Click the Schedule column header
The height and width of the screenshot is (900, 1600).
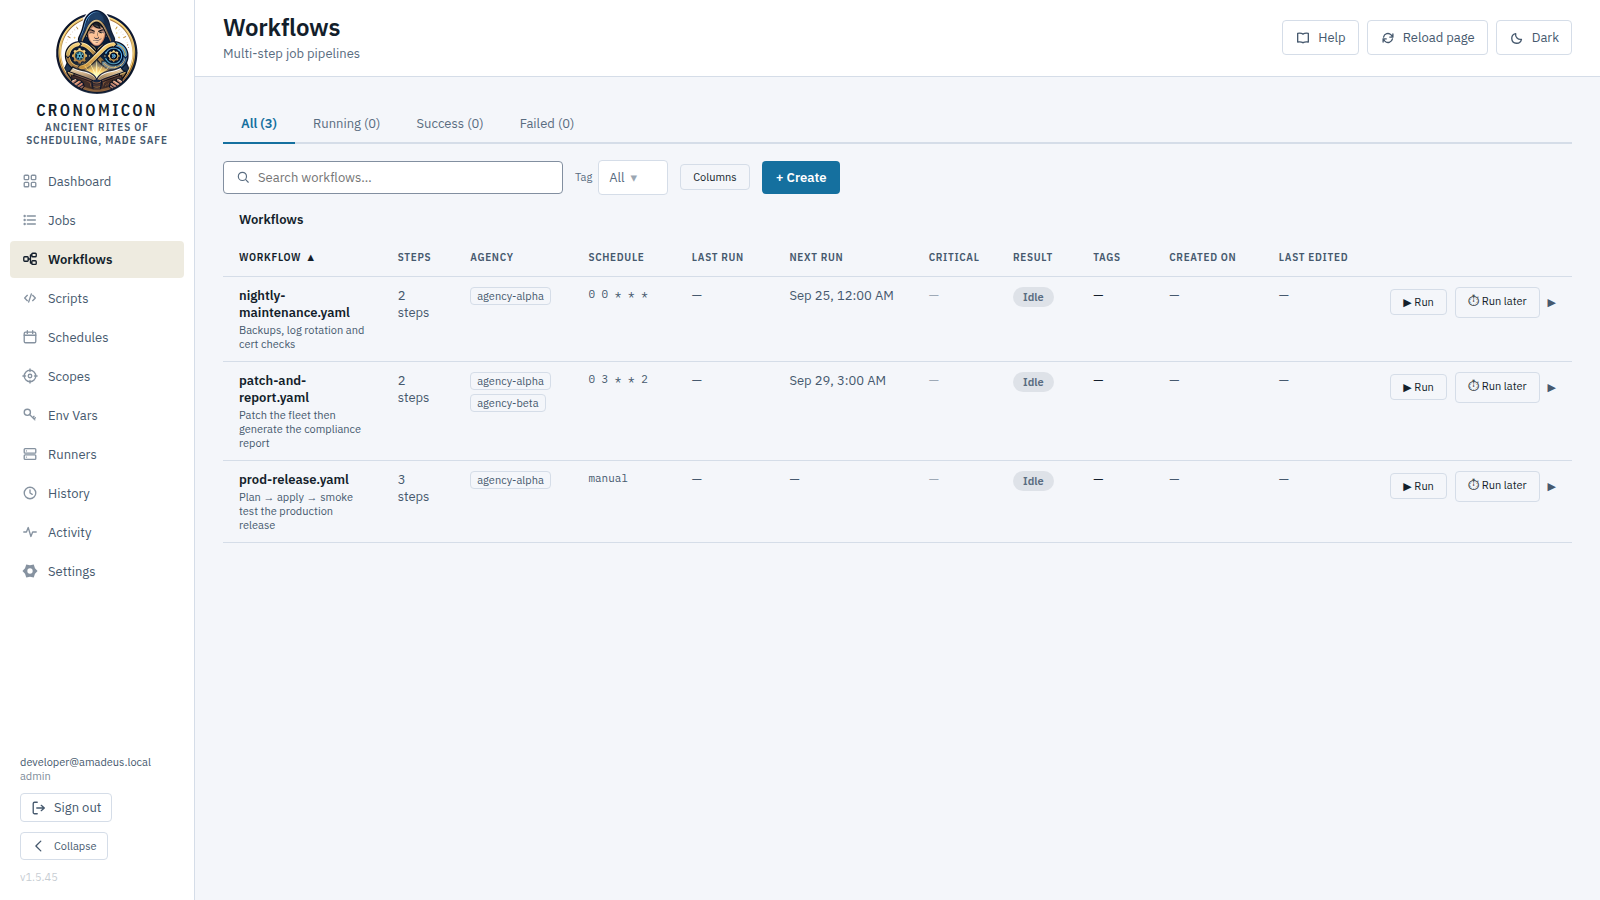tap(616, 257)
